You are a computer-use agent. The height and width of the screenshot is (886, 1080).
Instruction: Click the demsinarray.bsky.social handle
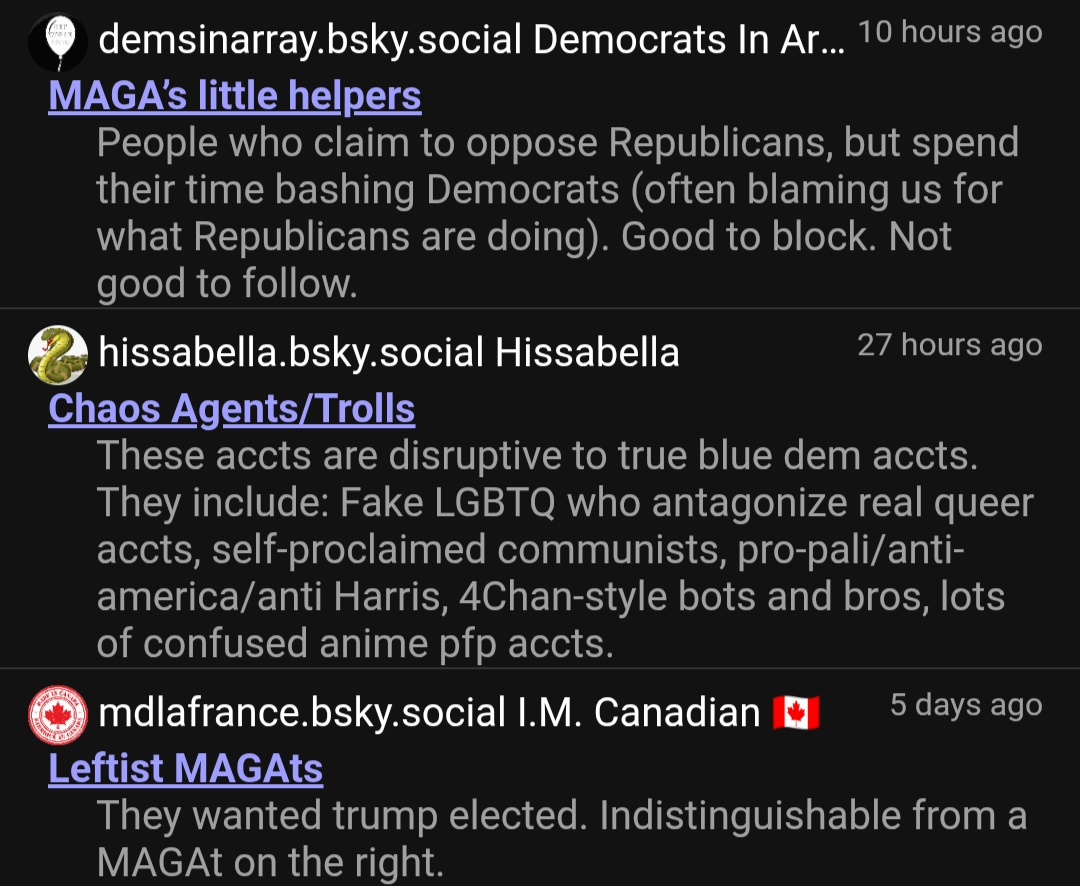pyautogui.click(x=311, y=40)
